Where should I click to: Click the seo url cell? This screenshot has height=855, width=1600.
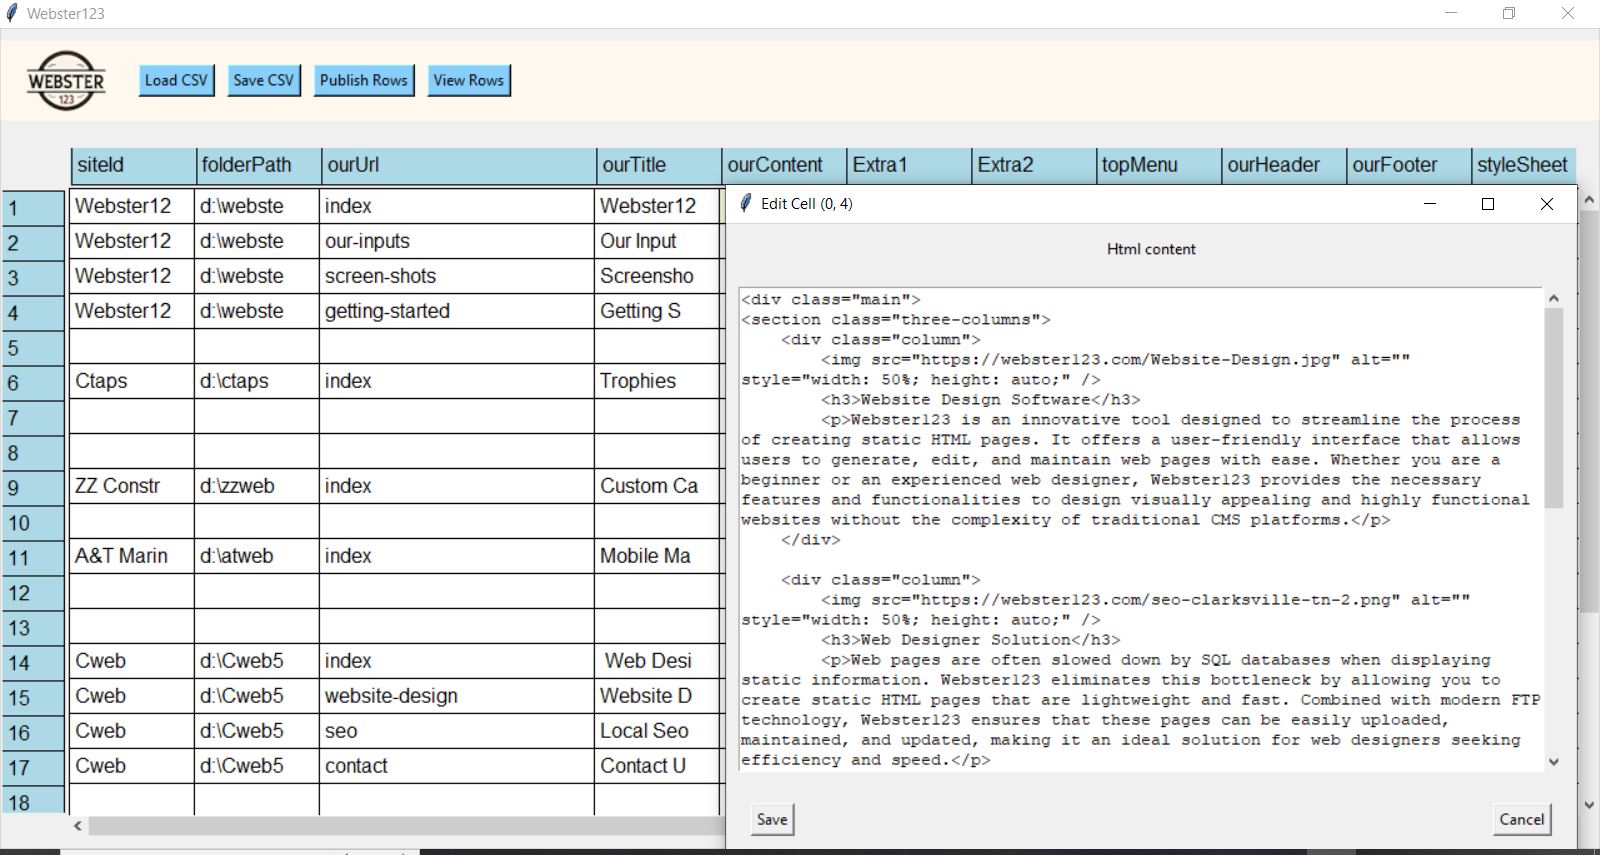pyautogui.click(x=456, y=731)
